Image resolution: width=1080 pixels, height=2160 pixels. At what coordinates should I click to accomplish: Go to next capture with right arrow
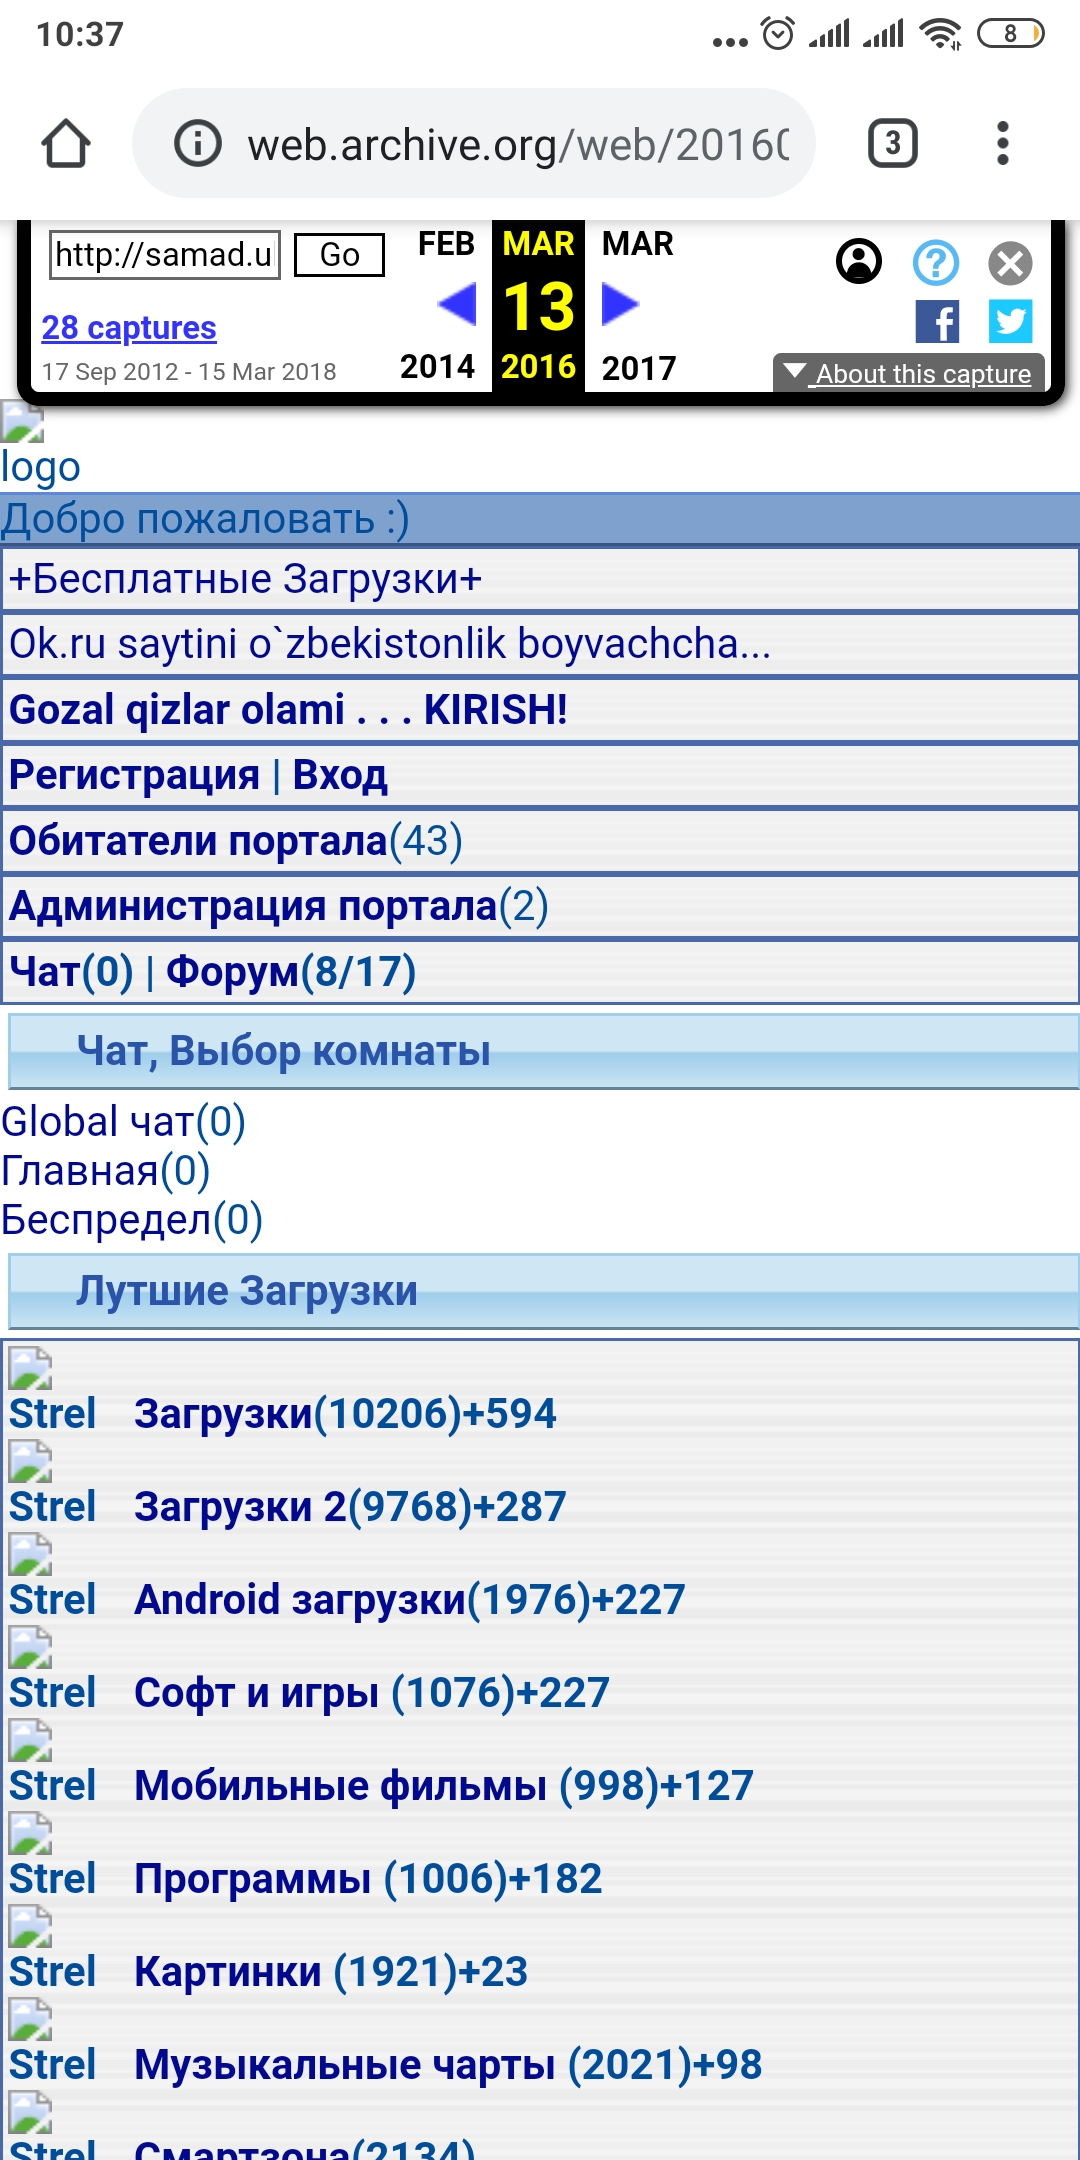point(620,304)
